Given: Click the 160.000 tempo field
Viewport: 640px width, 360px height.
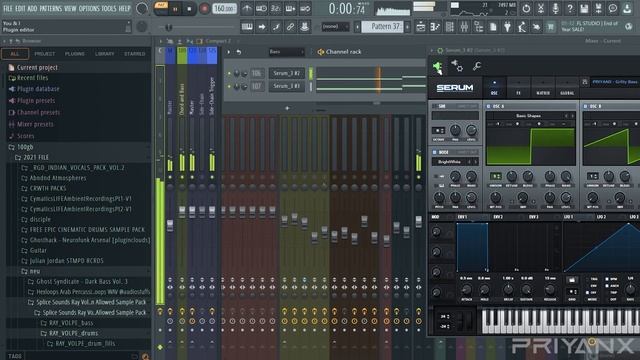Looking at the screenshot, I should (x=225, y=8).
